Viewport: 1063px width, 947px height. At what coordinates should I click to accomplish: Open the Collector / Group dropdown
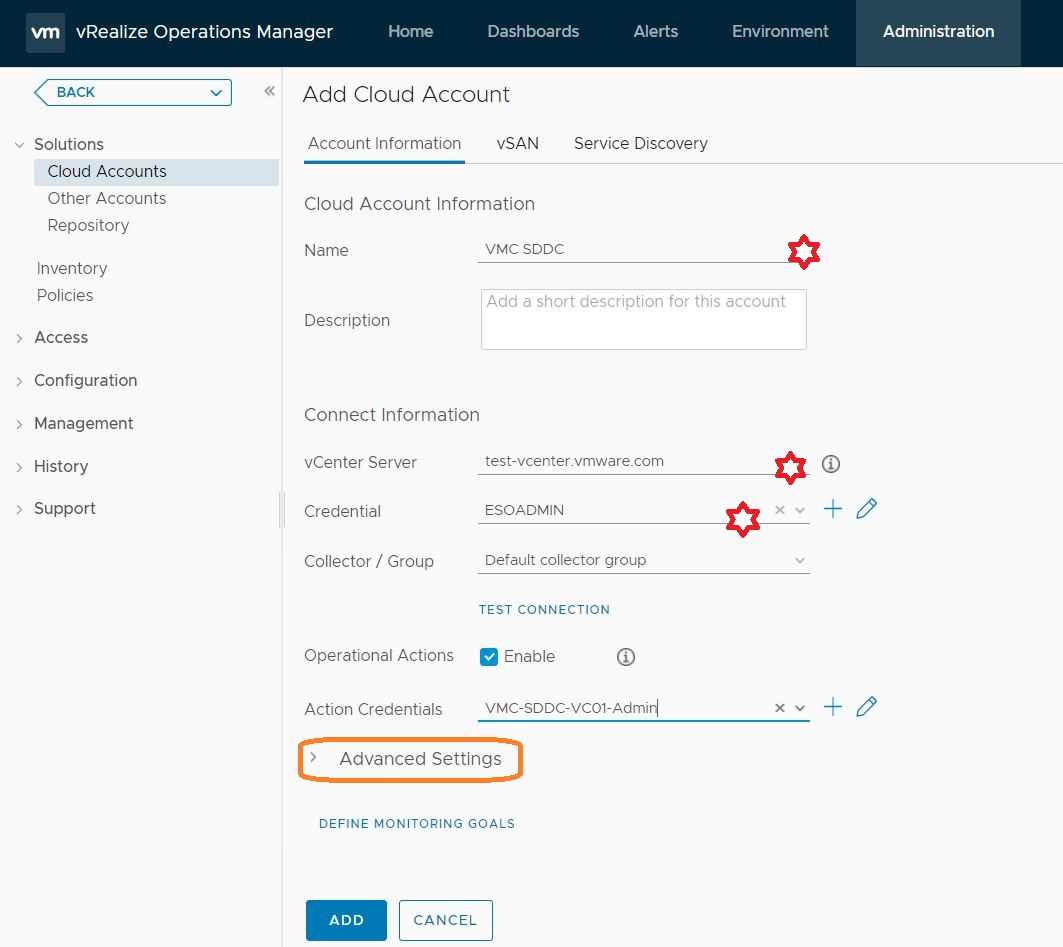point(644,561)
